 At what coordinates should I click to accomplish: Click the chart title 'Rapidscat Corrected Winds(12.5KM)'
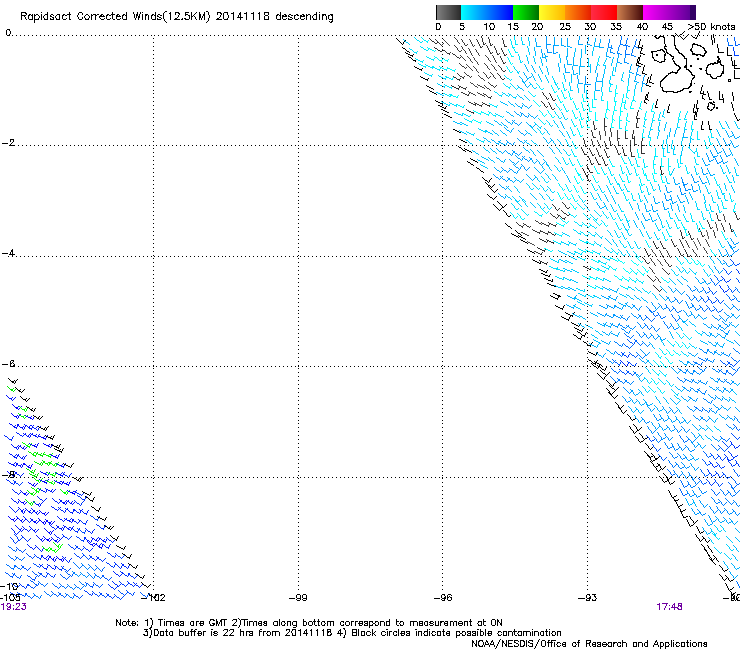pyautogui.click(x=115, y=17)
